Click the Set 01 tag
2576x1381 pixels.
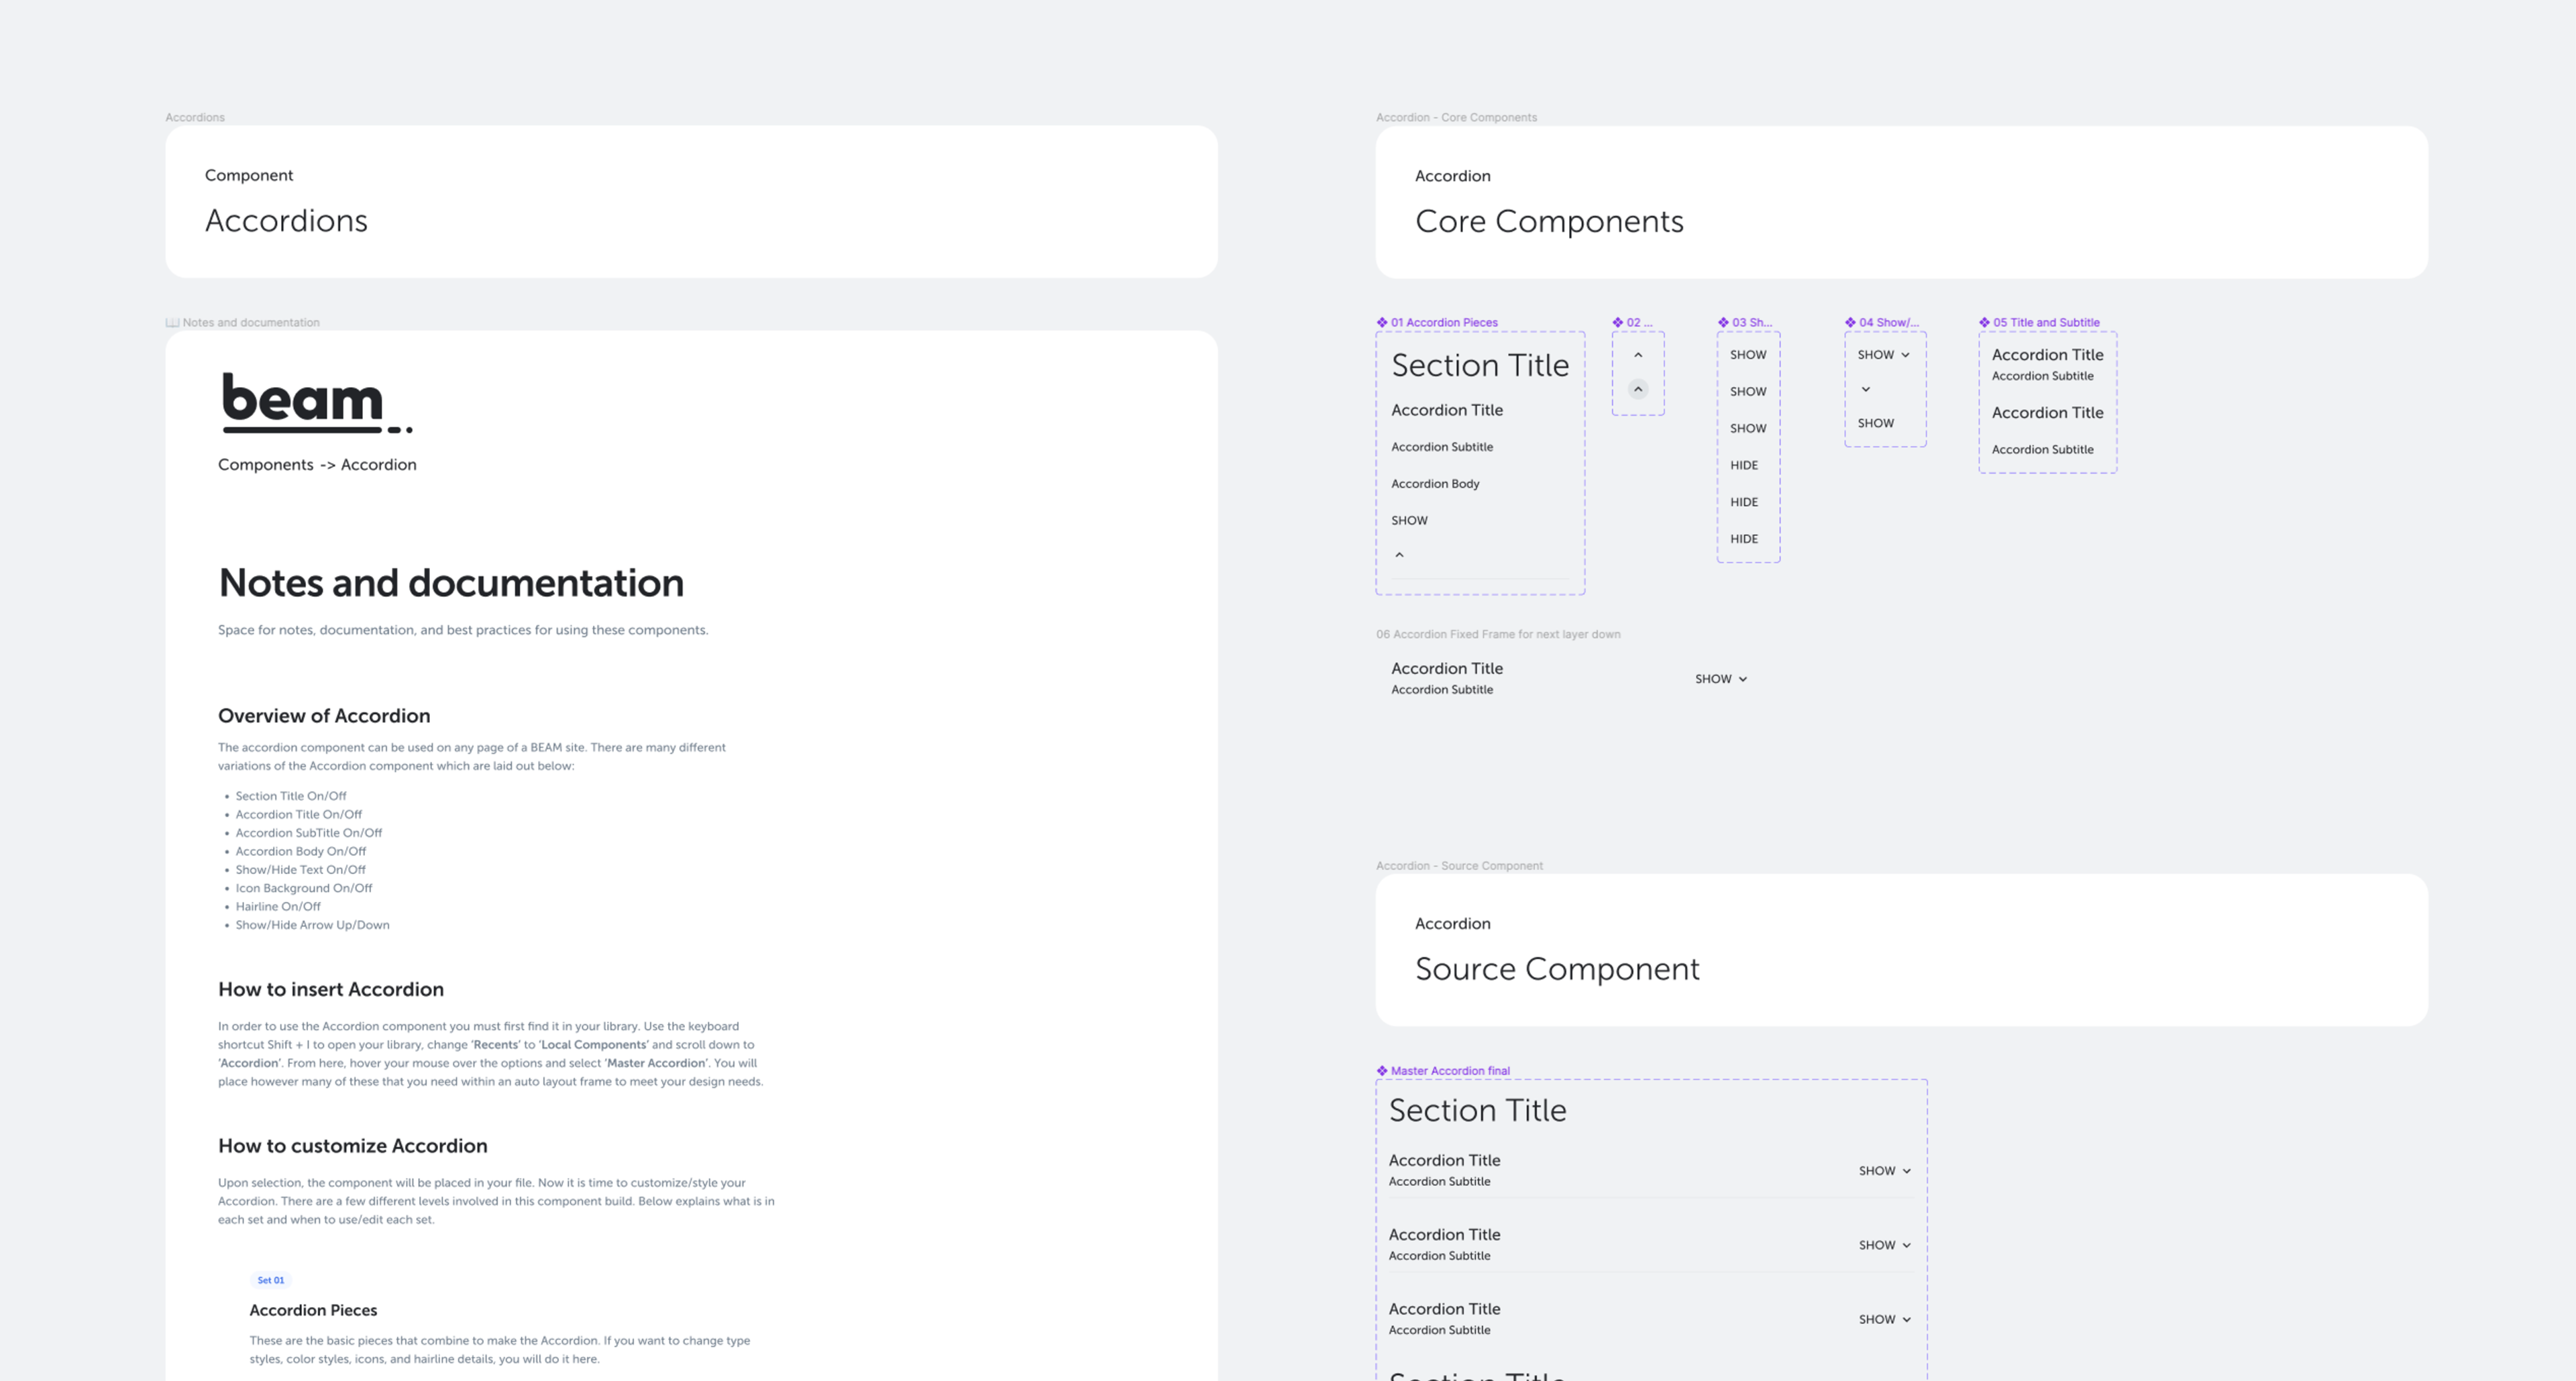click(270, 1280)
